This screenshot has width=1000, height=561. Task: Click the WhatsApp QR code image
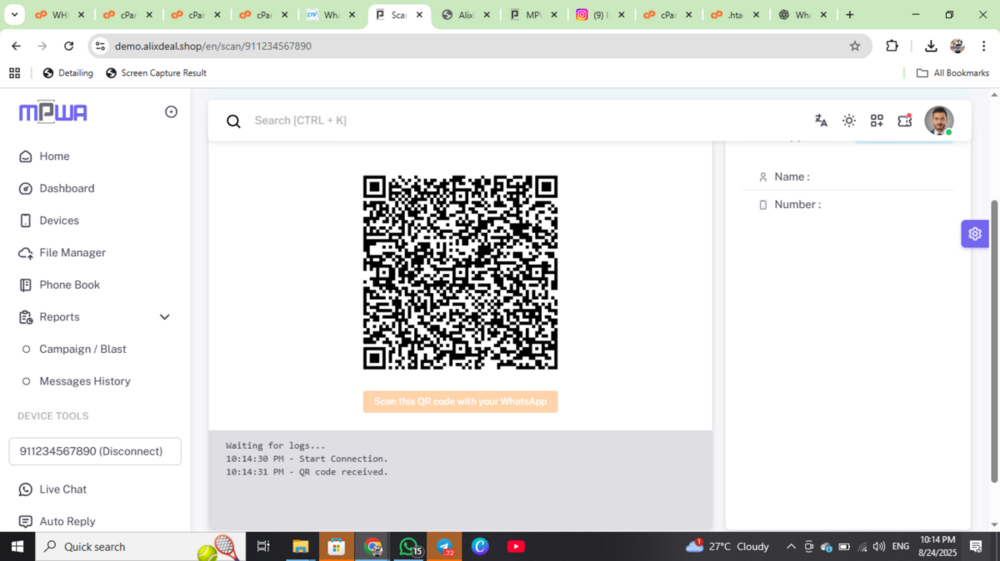click(x=460, y=272)
